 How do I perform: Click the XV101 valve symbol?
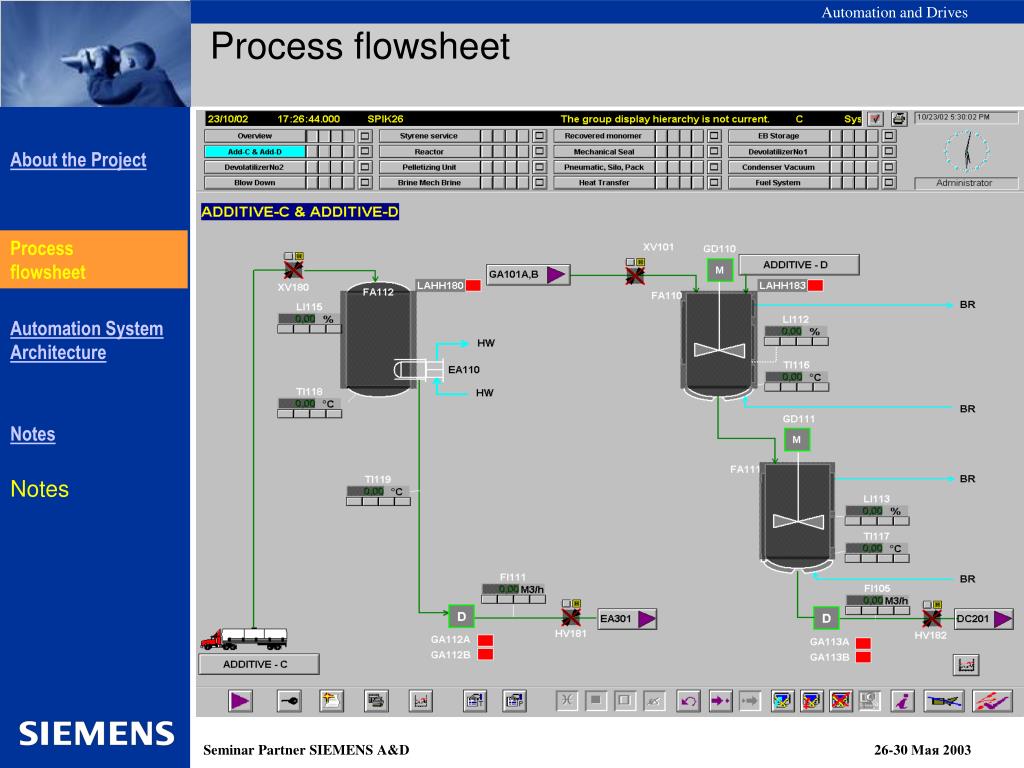(635, 275)
